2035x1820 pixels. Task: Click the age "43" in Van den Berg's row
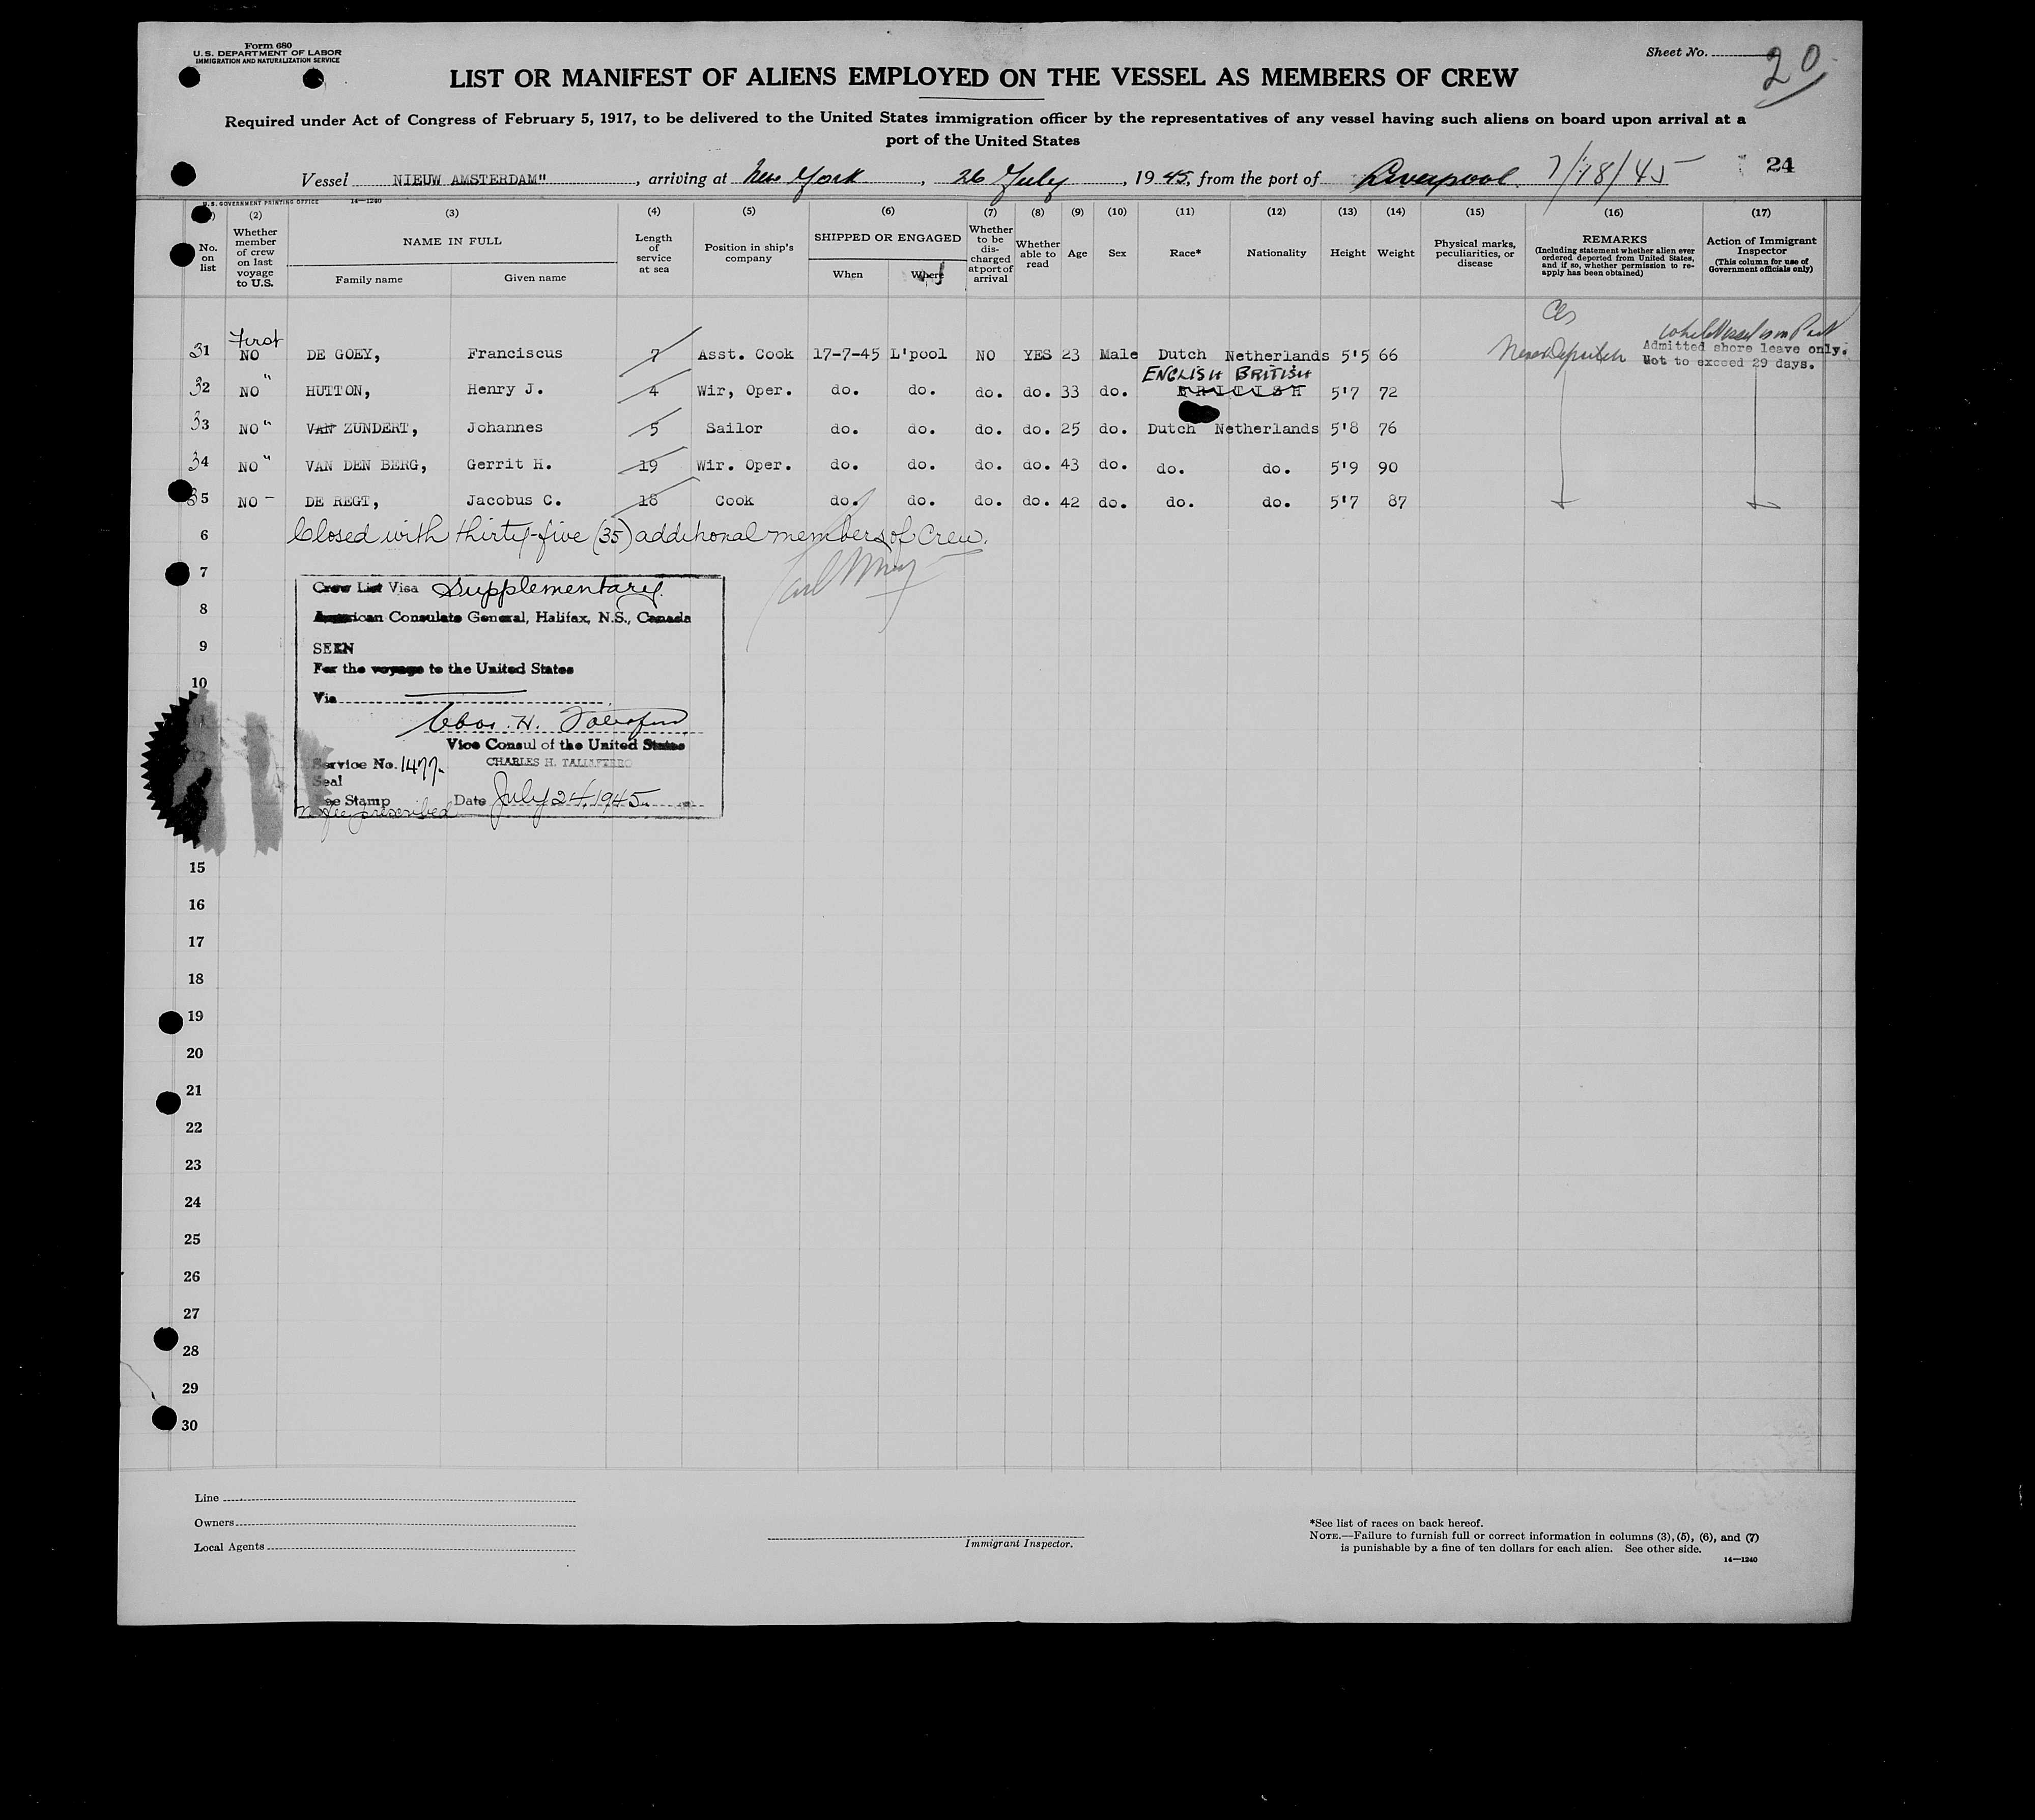point(1071,465)
